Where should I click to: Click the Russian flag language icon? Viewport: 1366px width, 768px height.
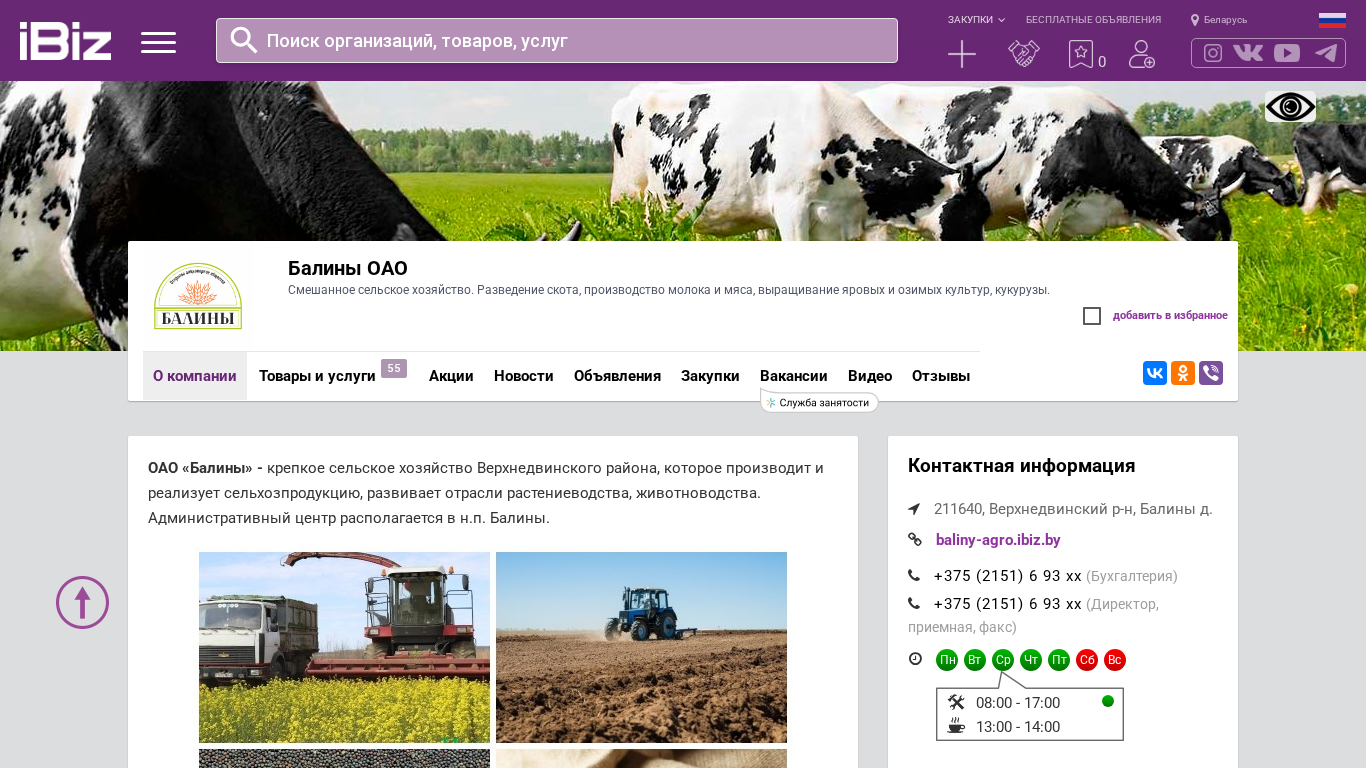[1332, 20]
